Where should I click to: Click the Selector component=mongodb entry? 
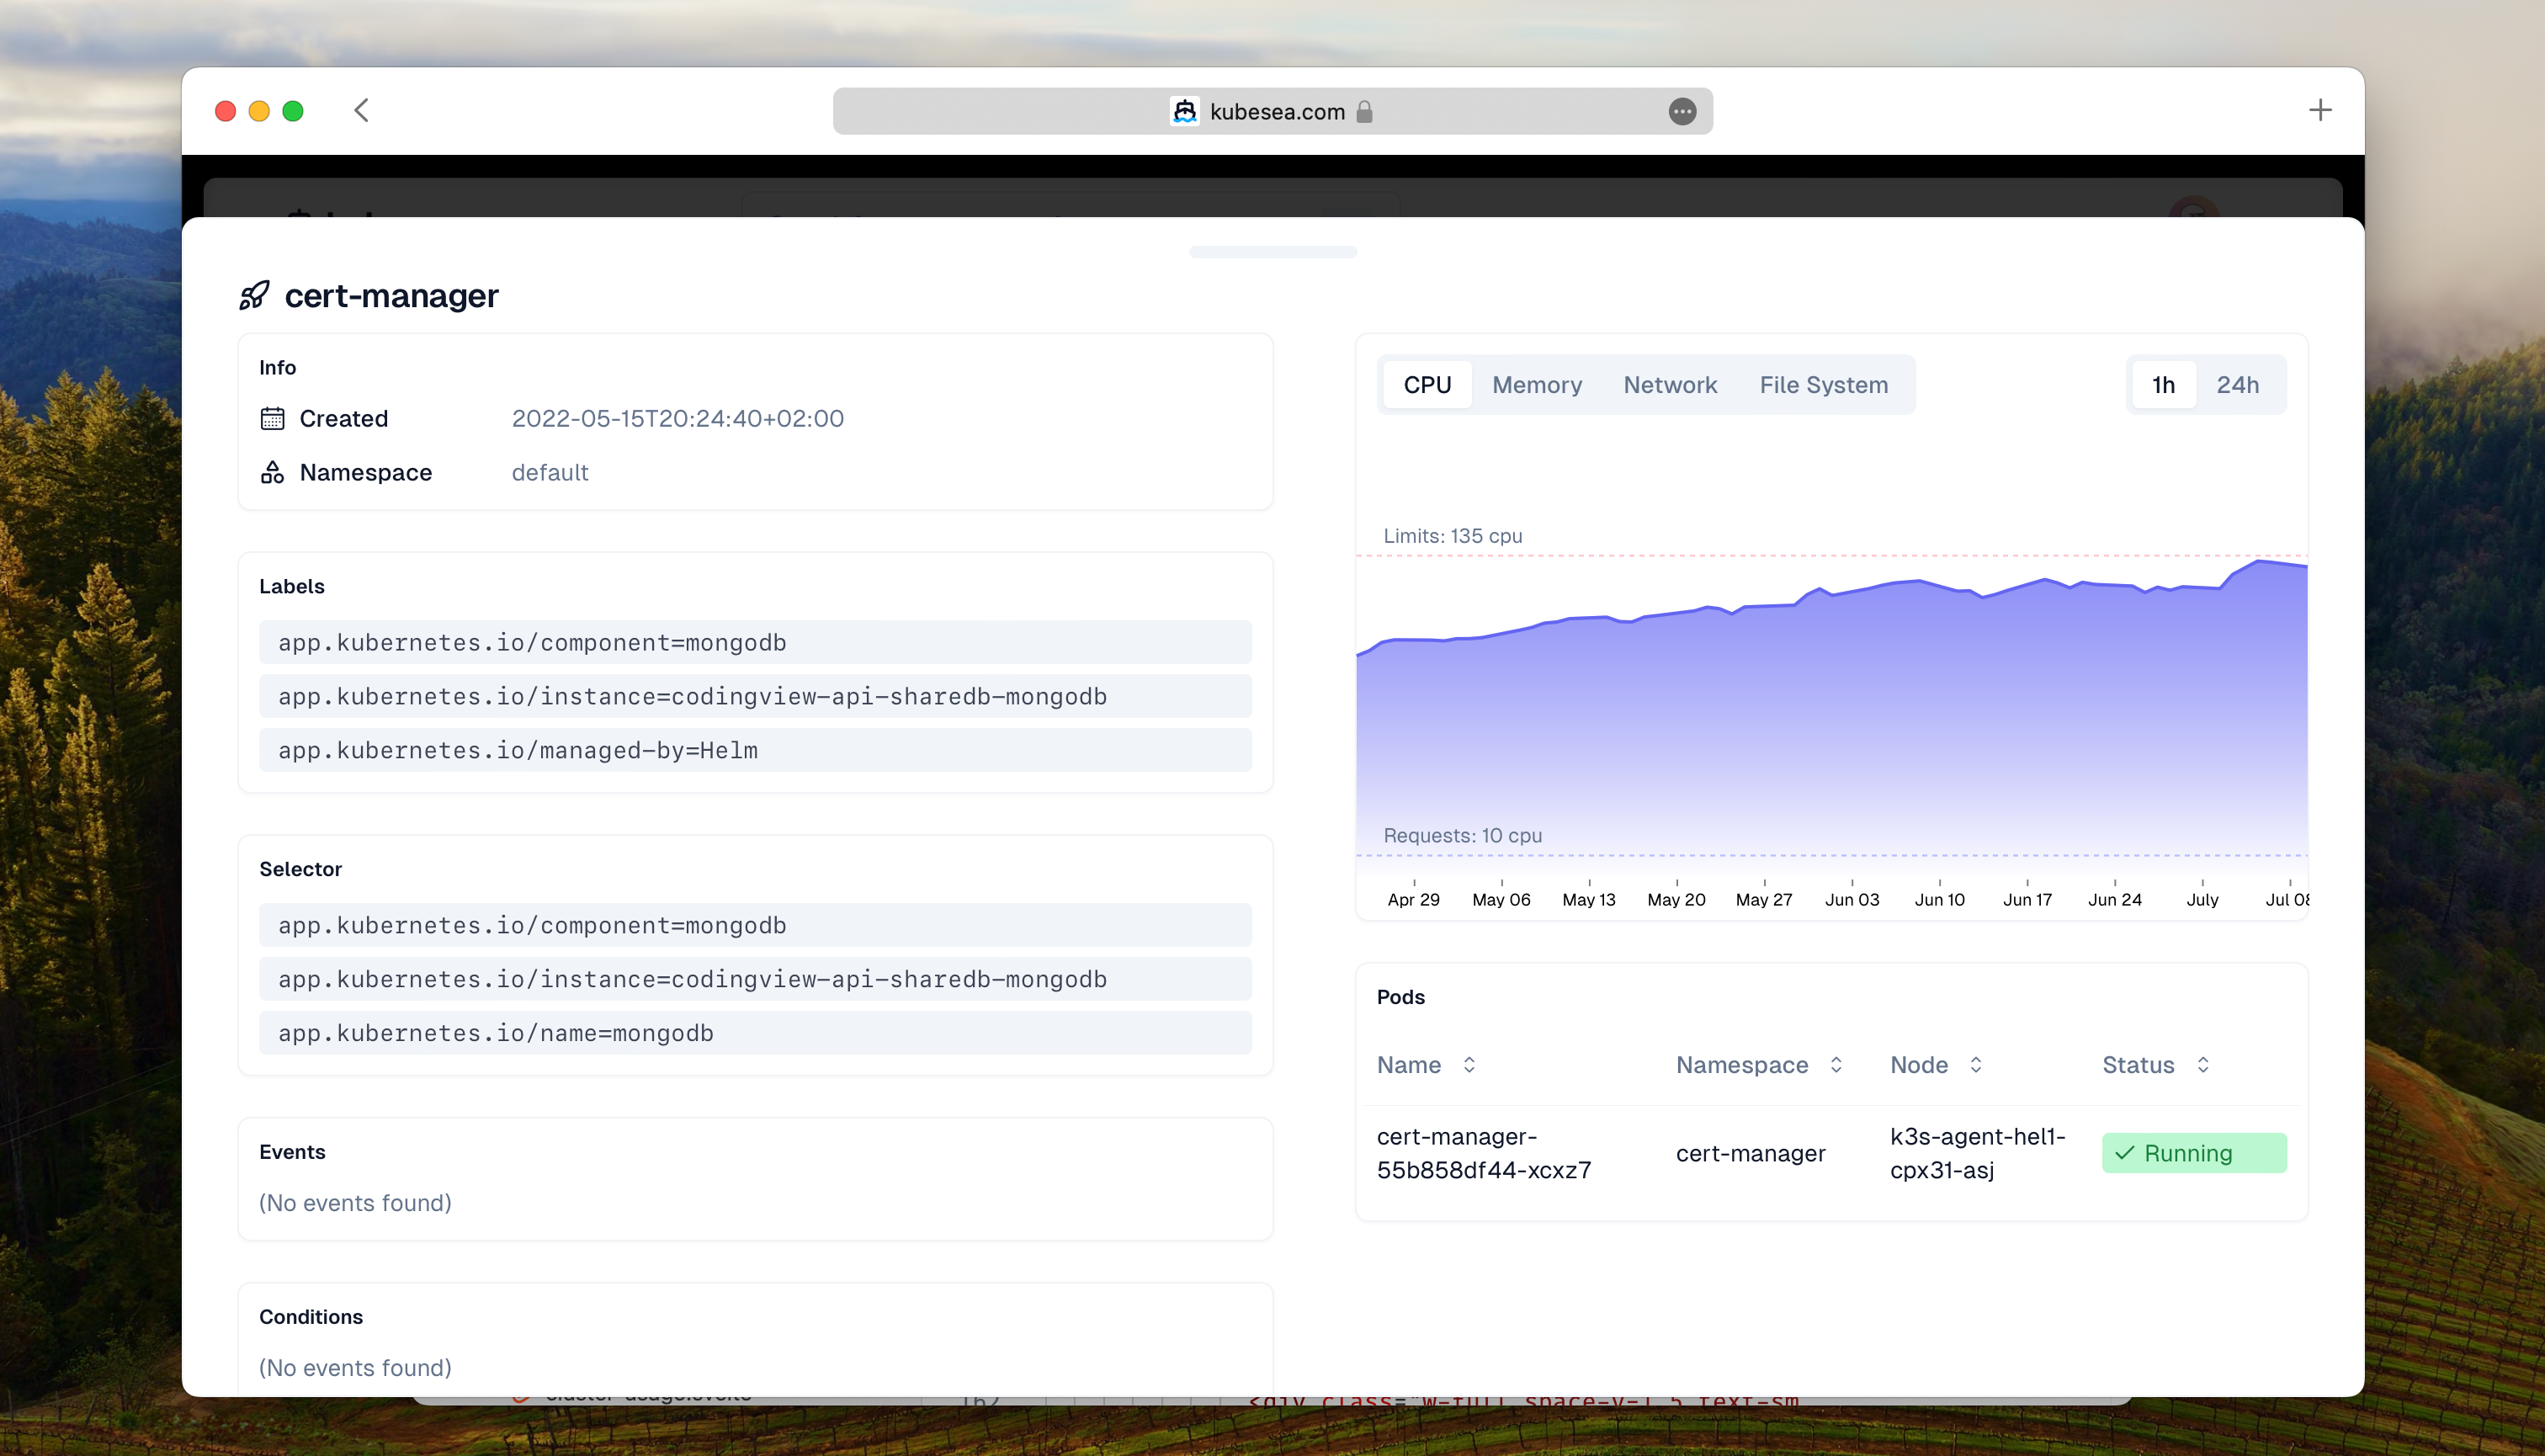pyautogui.click(x=755, y=925)
